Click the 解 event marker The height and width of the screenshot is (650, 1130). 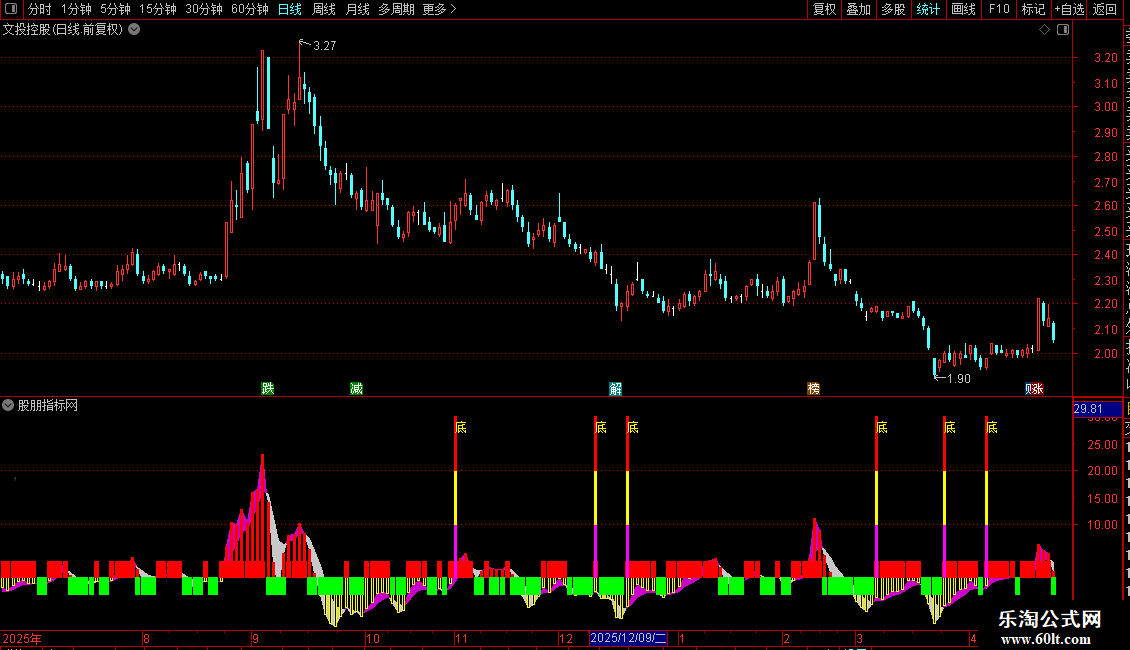click(x=615, y=388)
